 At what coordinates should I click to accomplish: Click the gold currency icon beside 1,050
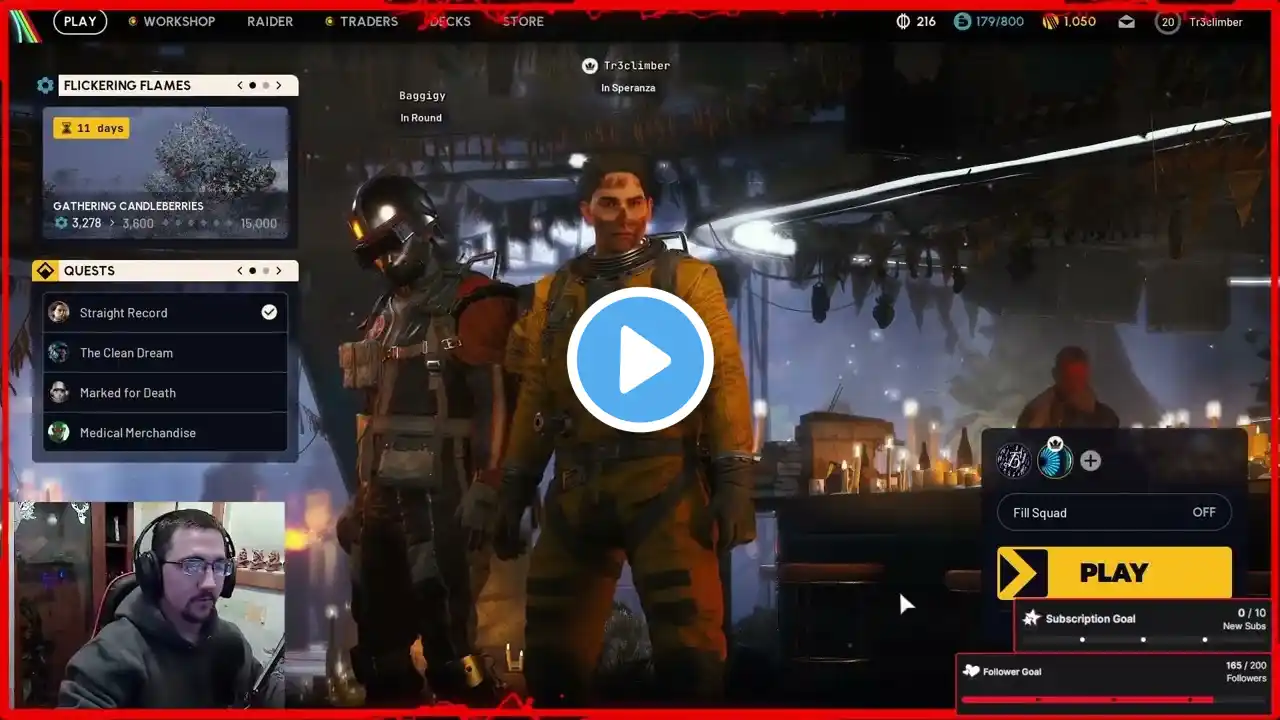coord(1050,22)
